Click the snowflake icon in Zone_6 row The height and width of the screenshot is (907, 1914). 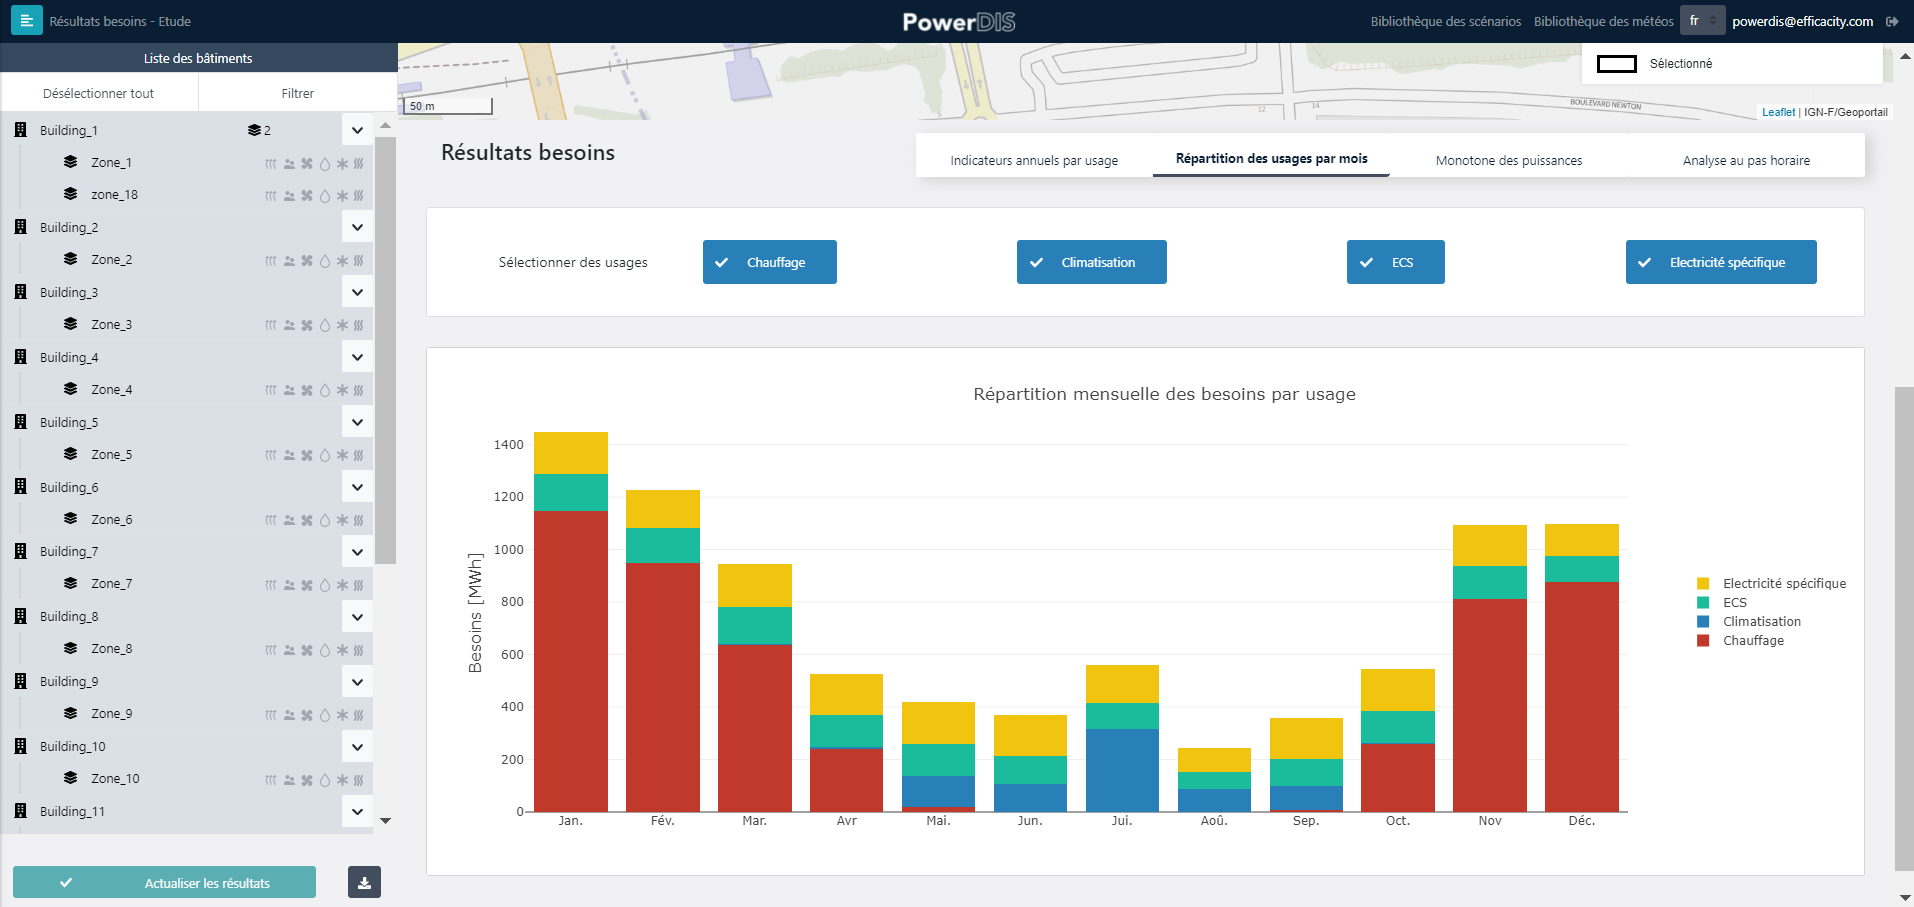pyautogui.click(x=342, y=520)
